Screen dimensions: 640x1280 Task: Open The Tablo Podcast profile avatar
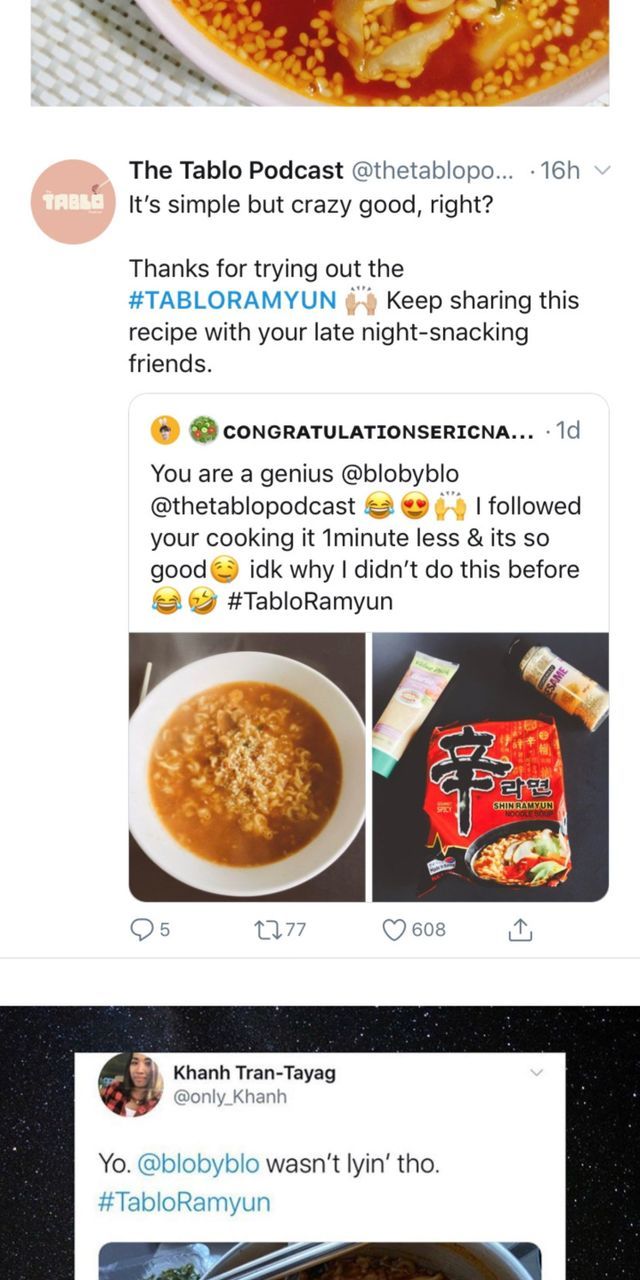73,201
